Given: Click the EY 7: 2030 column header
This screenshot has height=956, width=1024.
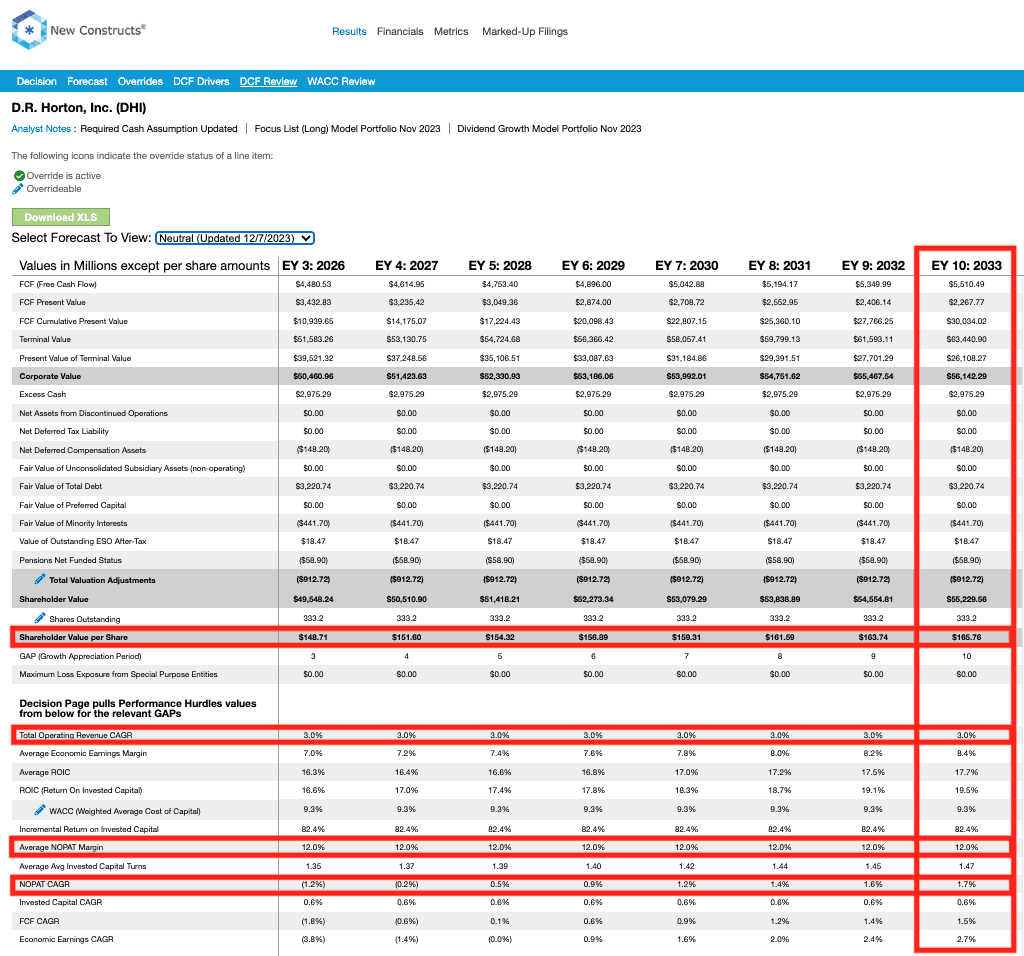Looking at the screenshot, I should click(686, 266).
